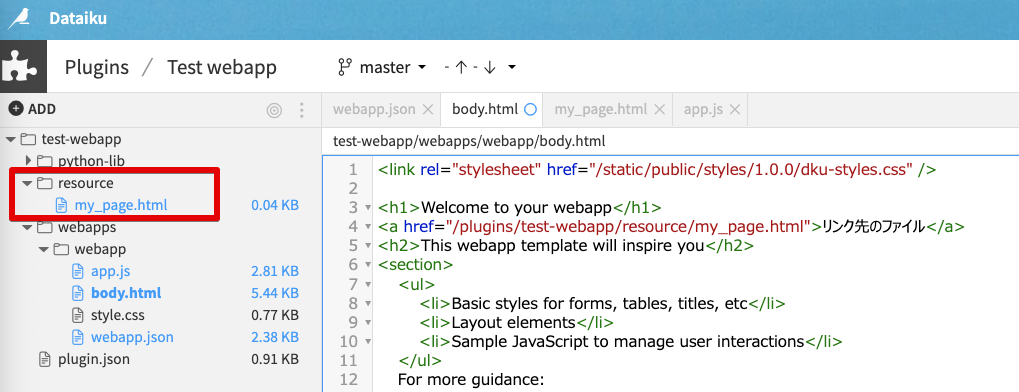This screenshot has width=1019, height=392.
Task: Click the Dataiku title text
Action: click(78, 18)
